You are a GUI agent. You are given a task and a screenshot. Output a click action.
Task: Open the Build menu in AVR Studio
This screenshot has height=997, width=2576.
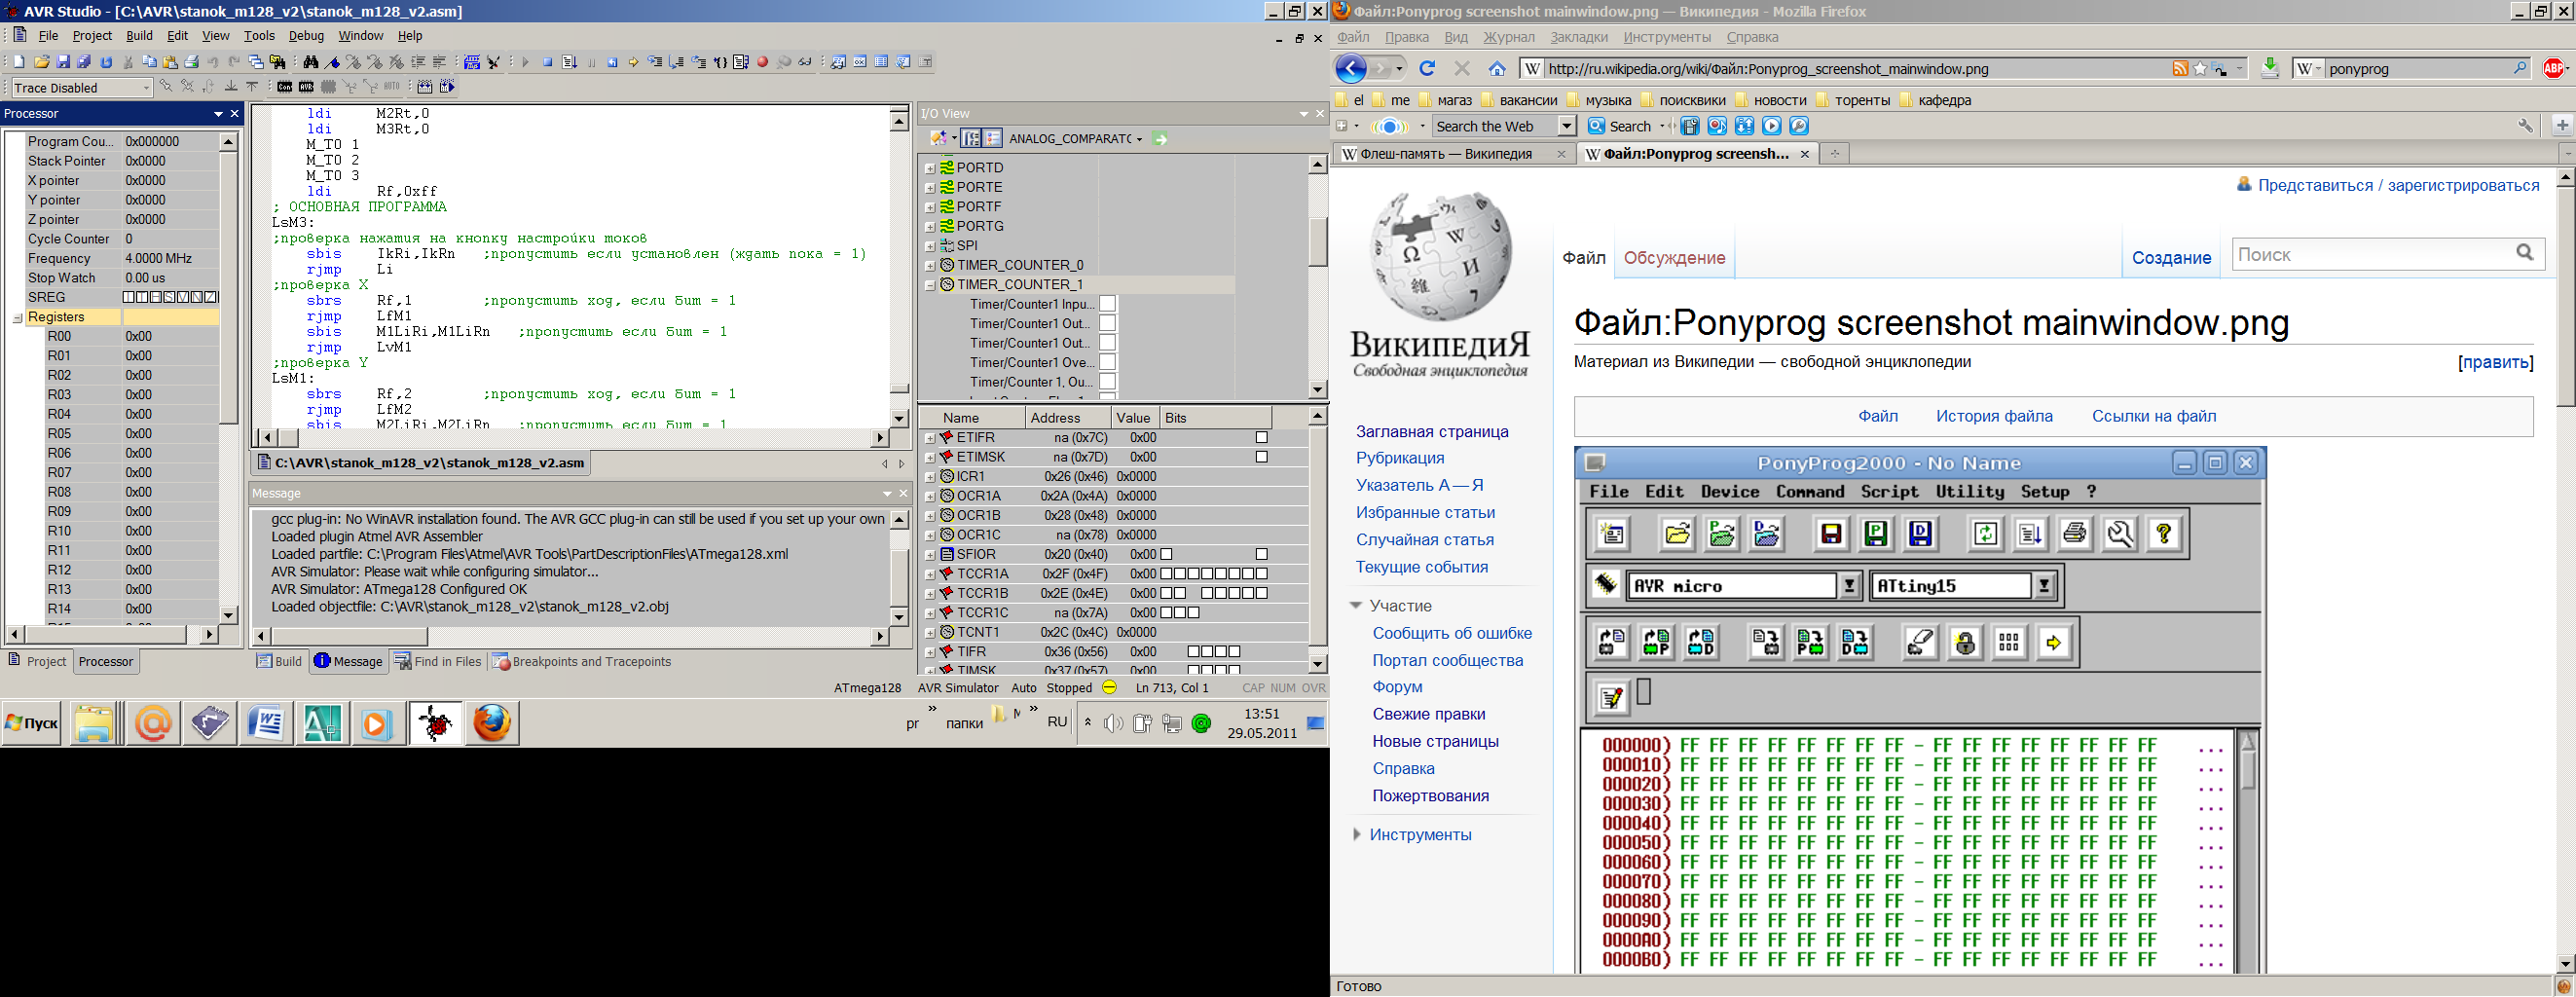pos(139,35)
